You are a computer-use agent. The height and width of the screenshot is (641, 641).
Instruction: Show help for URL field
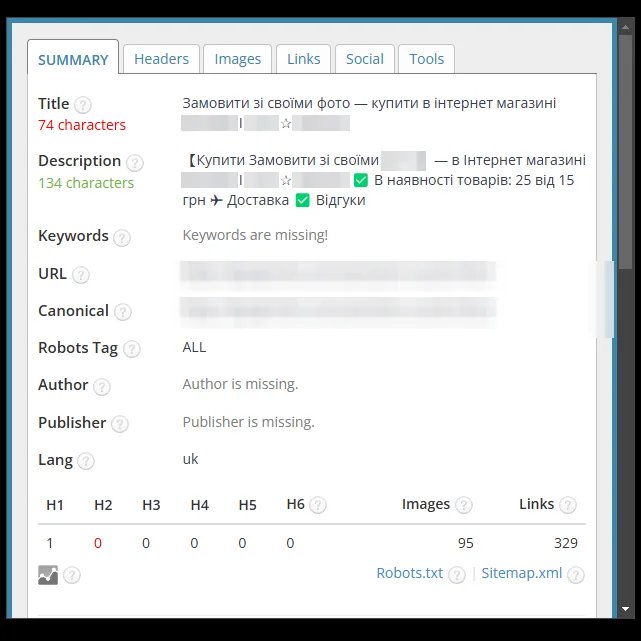(81, 275)
